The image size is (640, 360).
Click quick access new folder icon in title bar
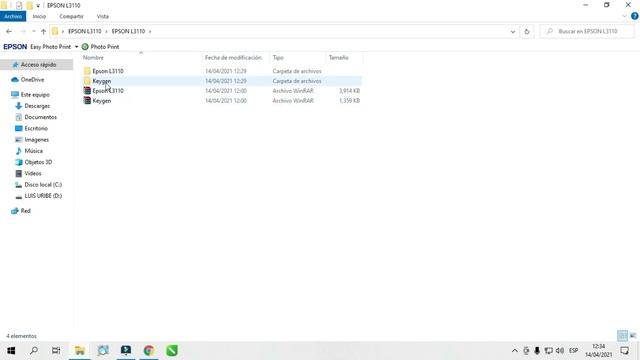click(29, 6)
